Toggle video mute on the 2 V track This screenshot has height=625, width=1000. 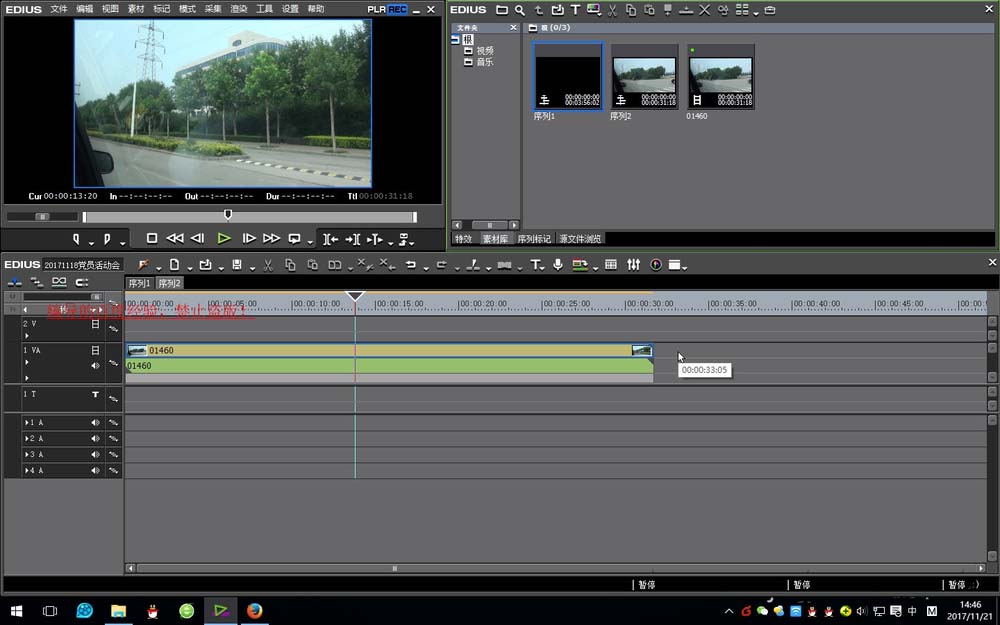pyautogui.click(x=96, y=324)
